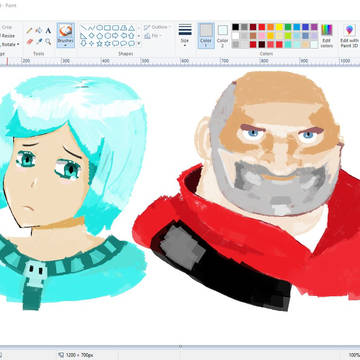Viewport: 360px width, 360px height.
Task: Click the Crop button
Action: pyautogui.click(x=7, y=27)
